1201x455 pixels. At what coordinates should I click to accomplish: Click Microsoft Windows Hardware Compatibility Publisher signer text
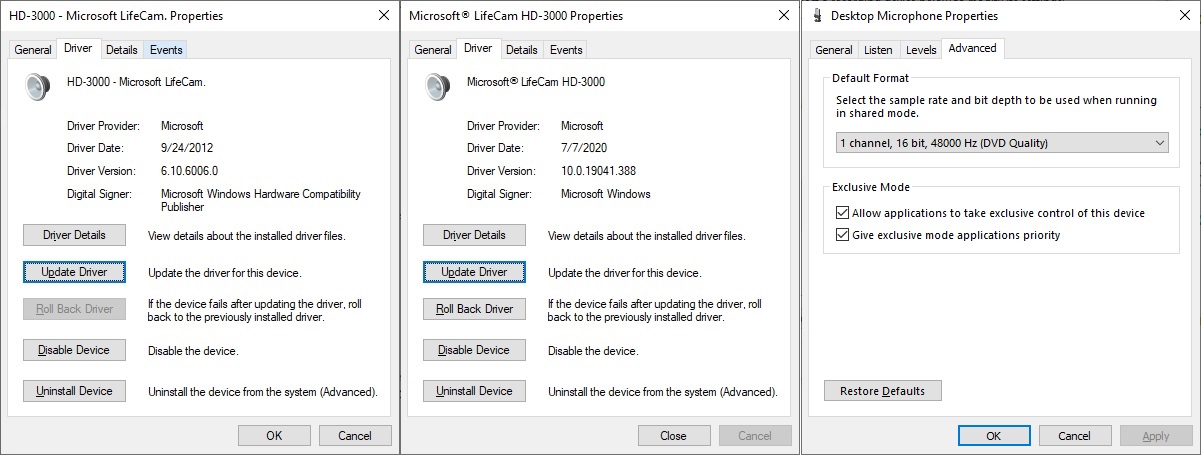[261, 201]
